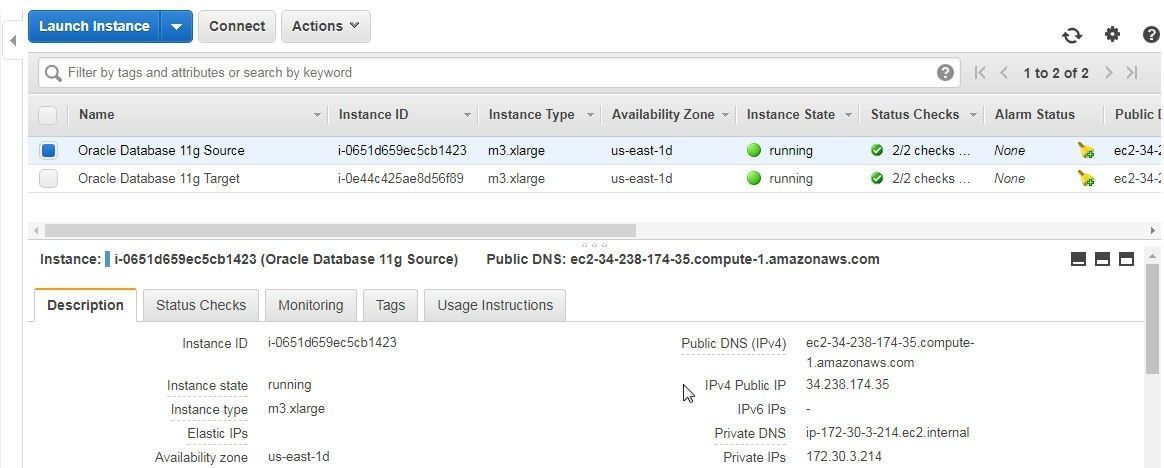Open the settings gear icon
Viewport: 1164px width, 468px height.
point(1111,34)
